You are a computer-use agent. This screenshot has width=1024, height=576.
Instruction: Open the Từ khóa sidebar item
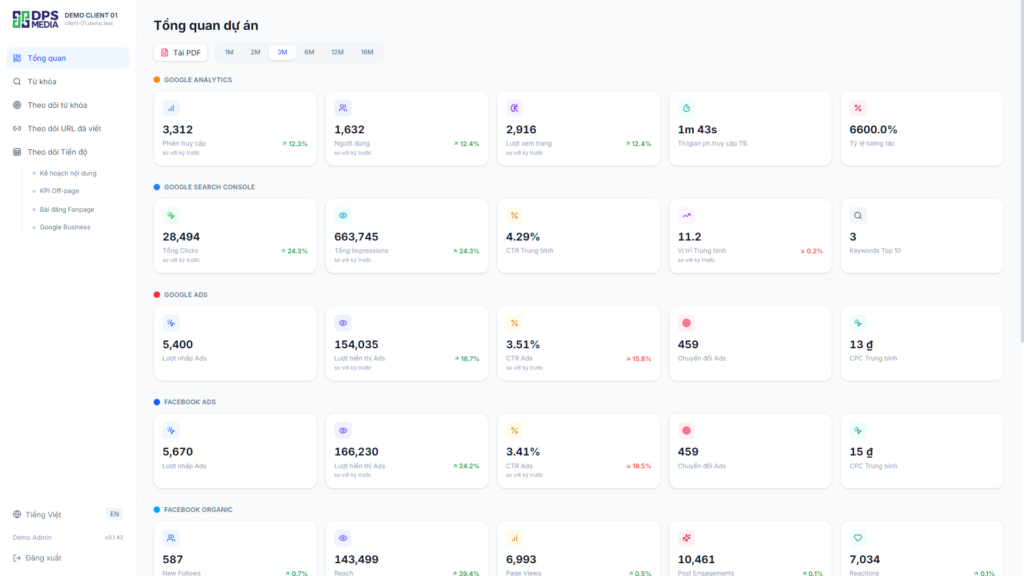click(x=68, y=82)
